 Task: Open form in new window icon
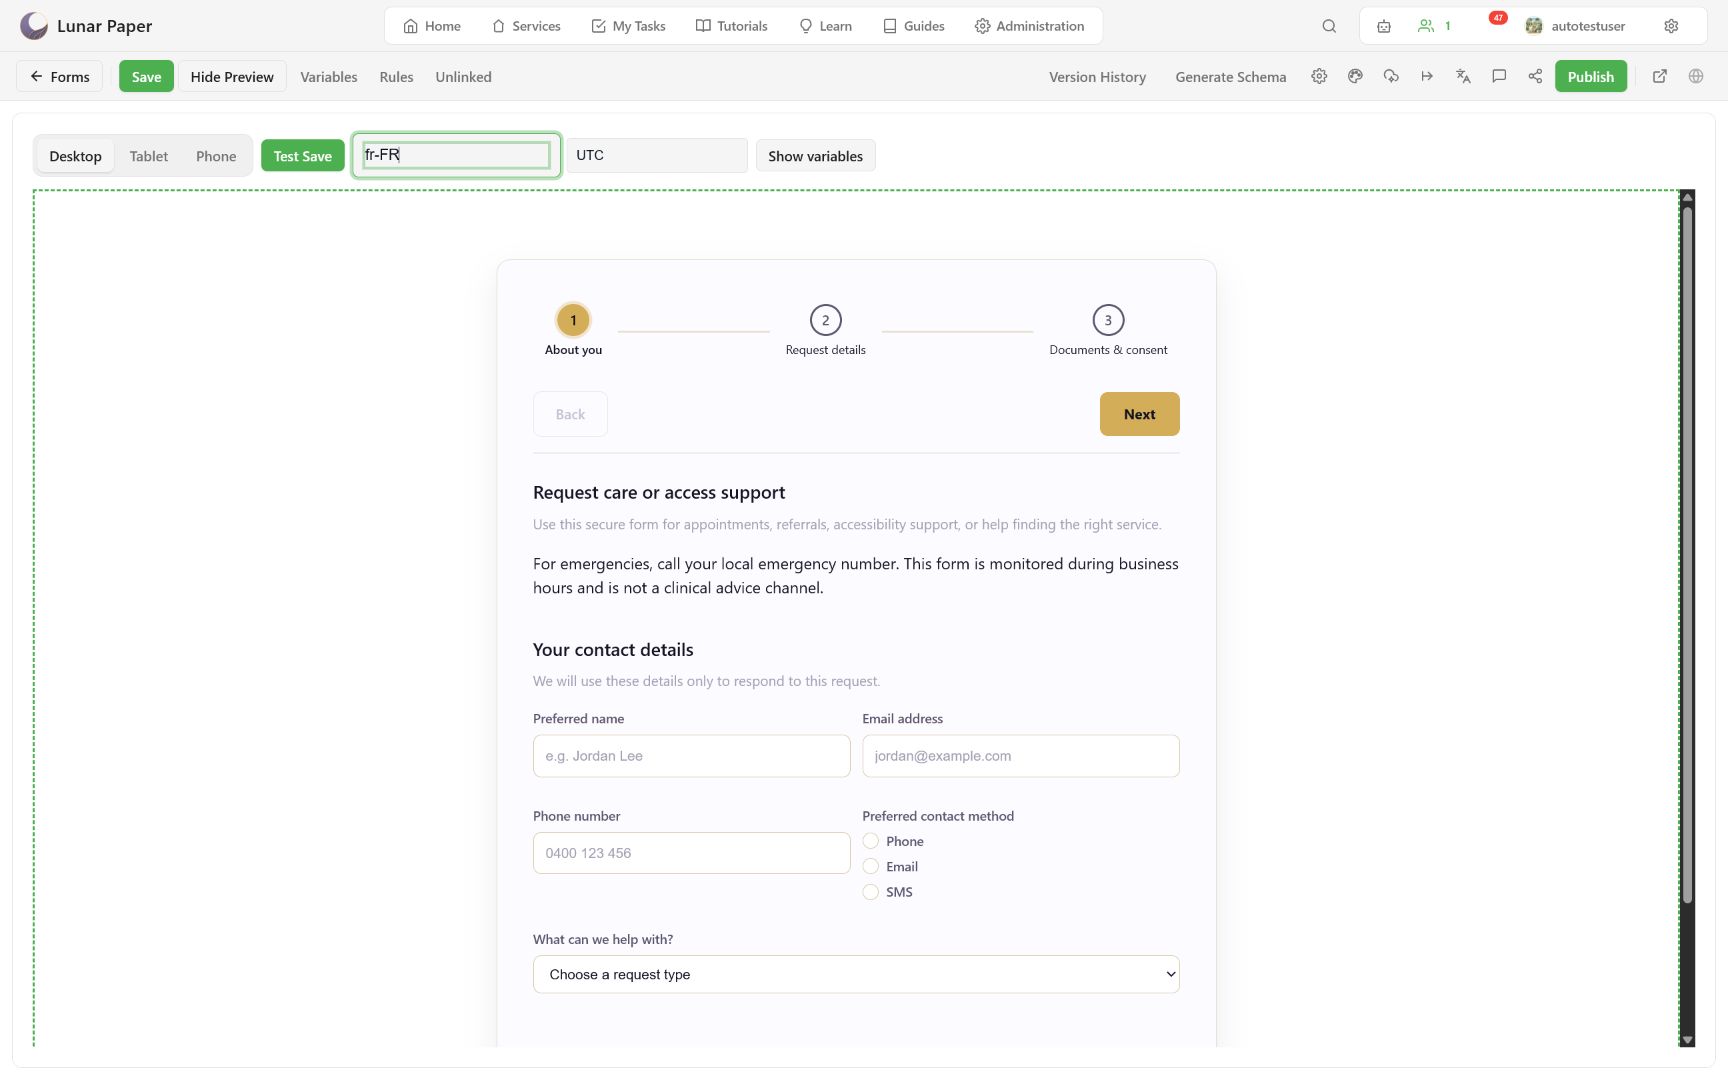click(x=1660, y=76)
